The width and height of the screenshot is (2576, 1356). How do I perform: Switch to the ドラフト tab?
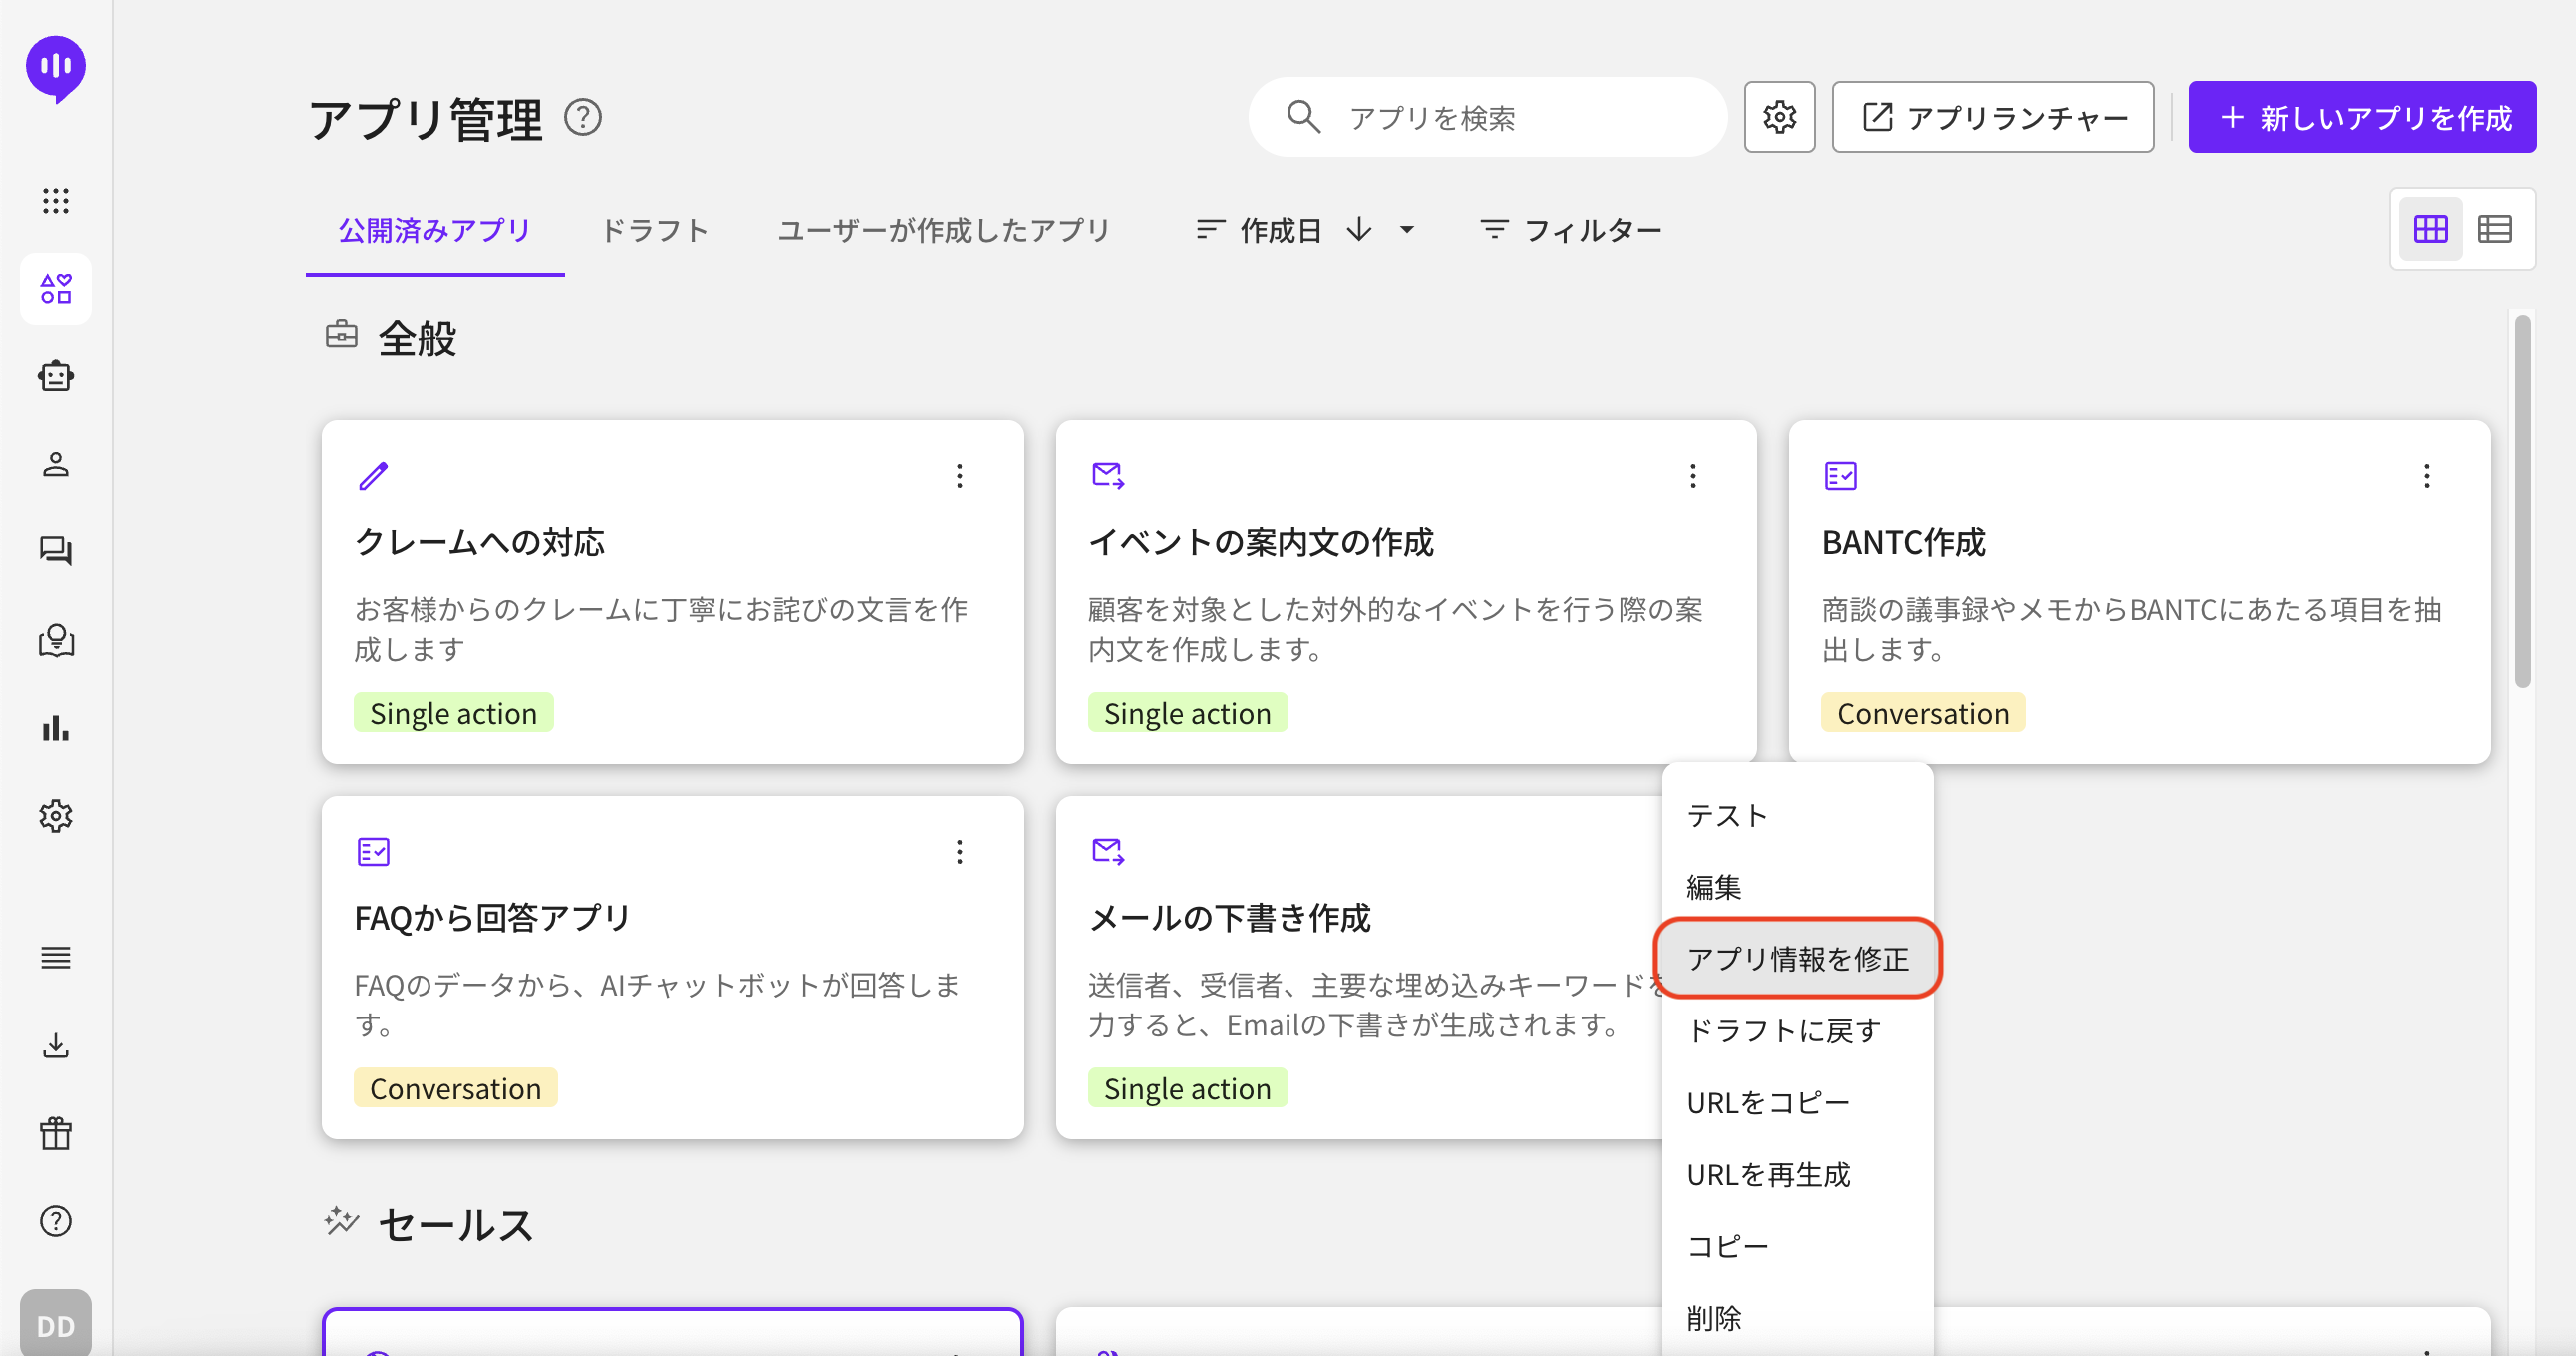655,230
